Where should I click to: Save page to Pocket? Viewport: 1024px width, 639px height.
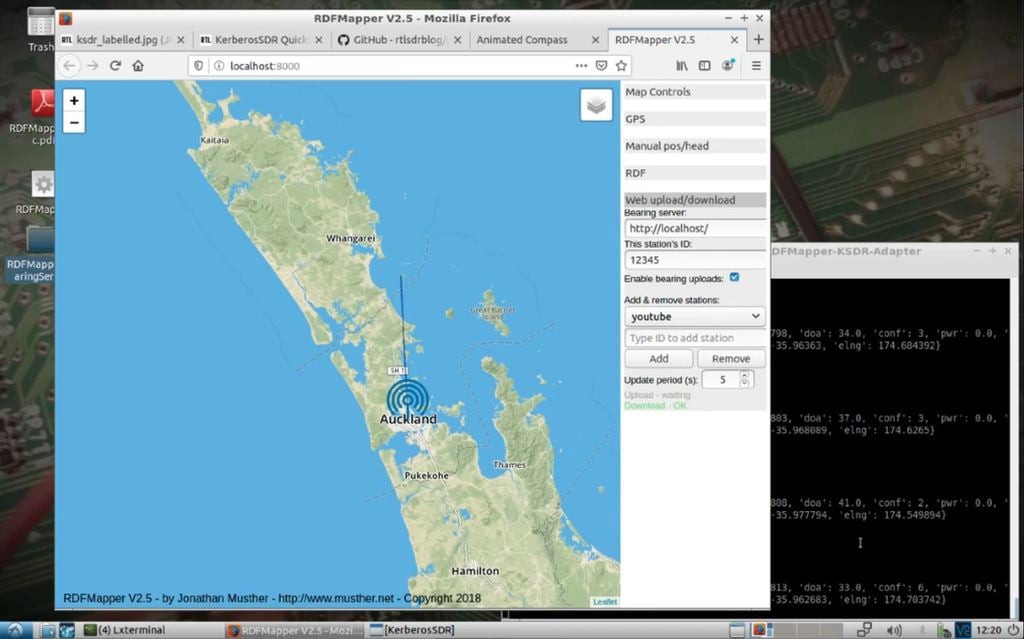pos(601,65)
